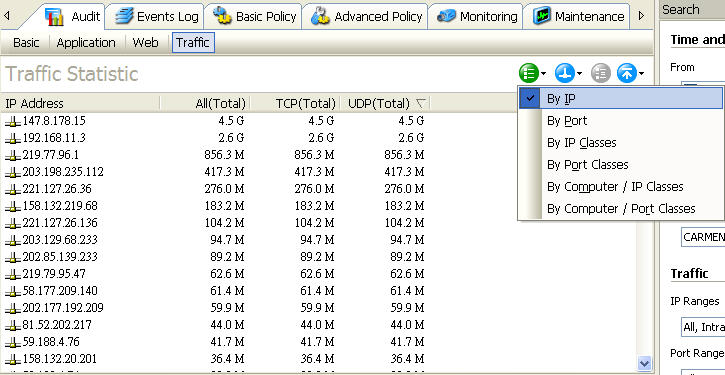Open the Maintenance tab
The image size is (725, 375).
(x=578, y=17)
